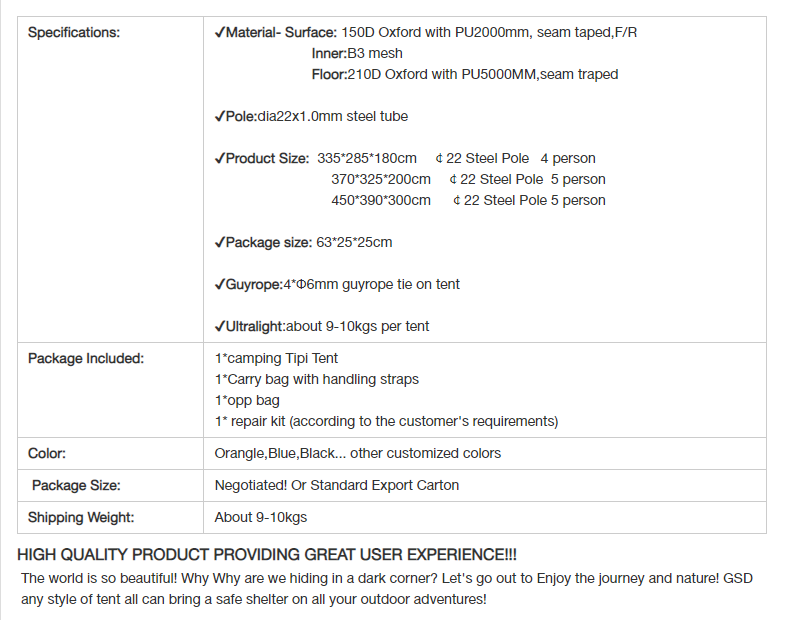Click the 450*390*300cm size entry
The height and width of the screenshot is (620, 785).
coord(380,200)
